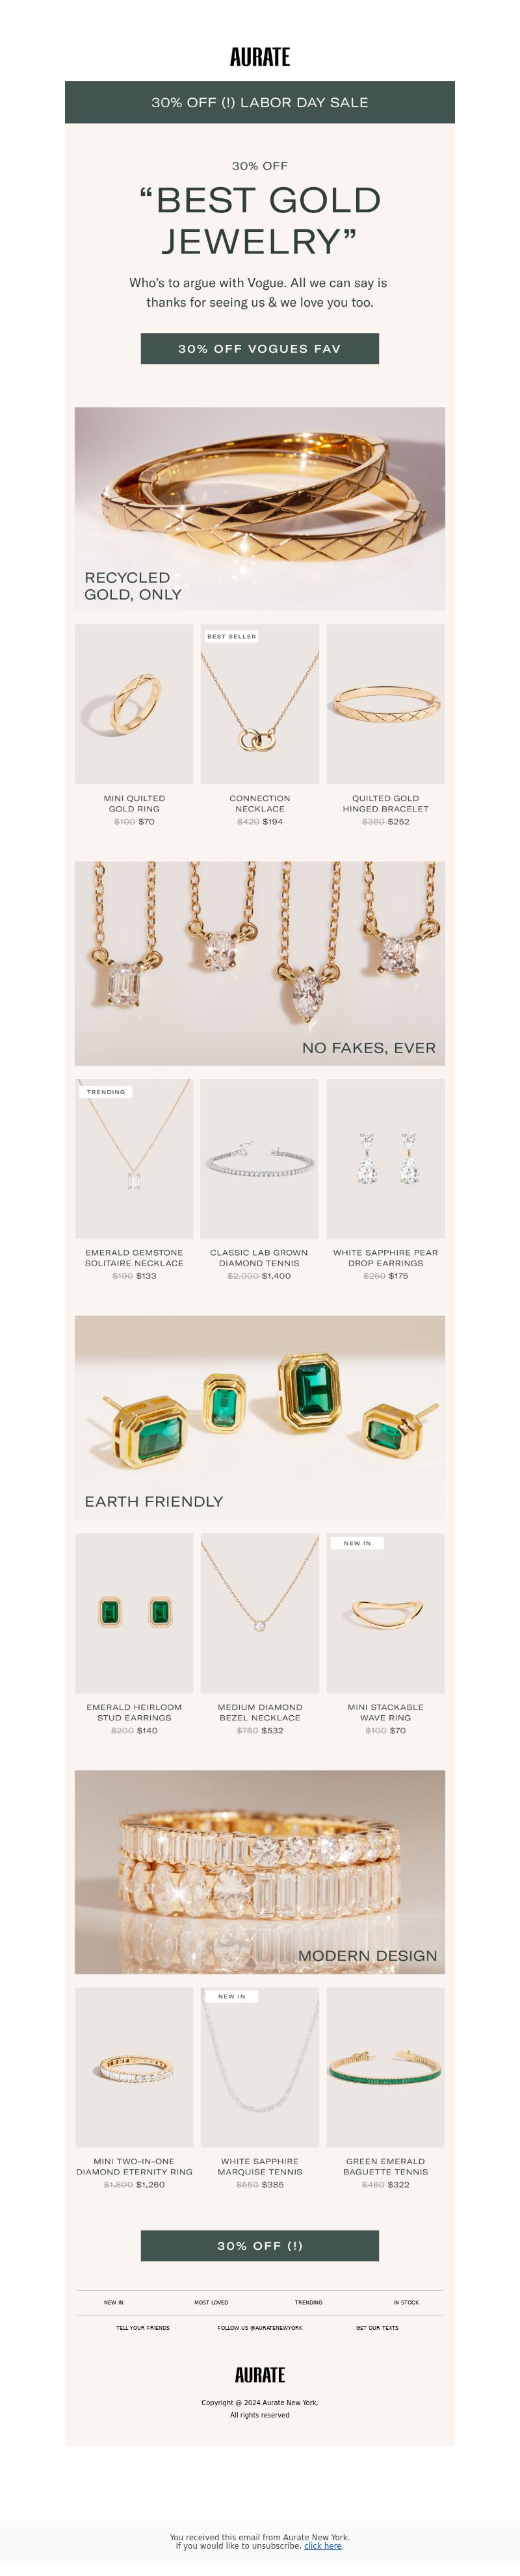Image resolution: width=520 pixels, height=2576 pixels.
Task: Click the 30% OFF VOGUES FAV button
Action: [260, 348]
